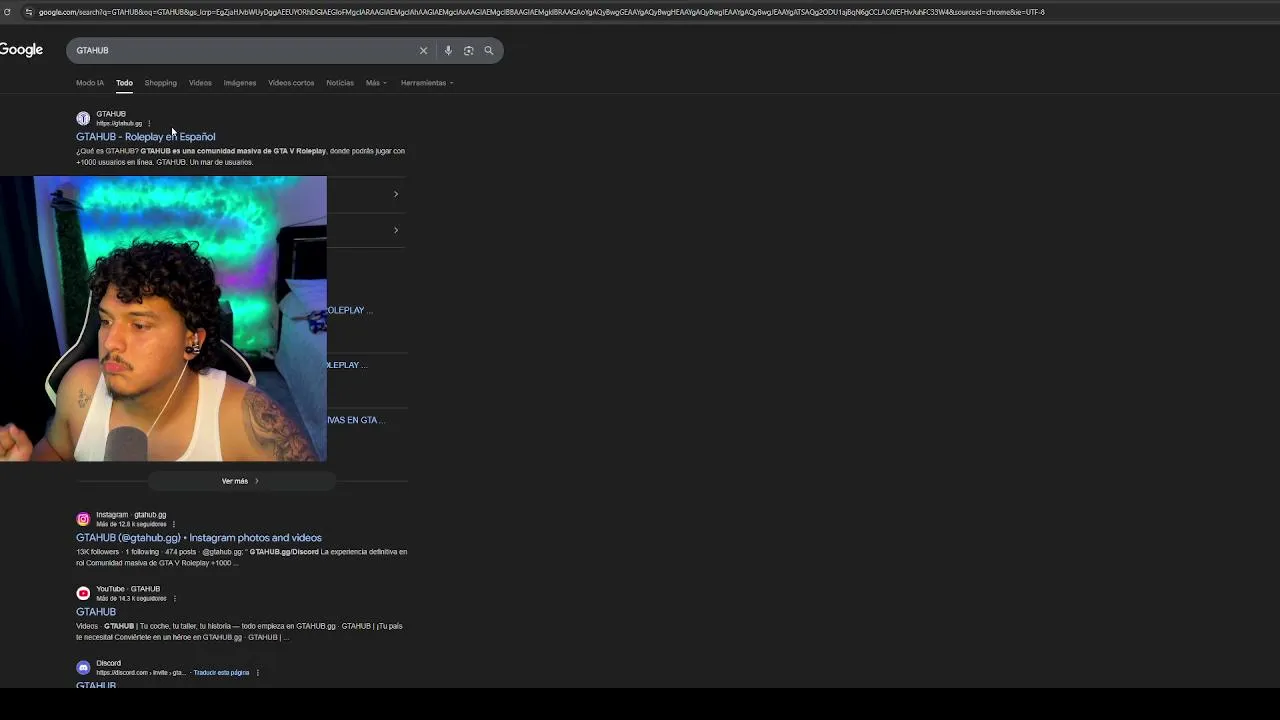1280x720 pixels.
Task: Open site information icon in address bar
Action: tap(28, 12)
